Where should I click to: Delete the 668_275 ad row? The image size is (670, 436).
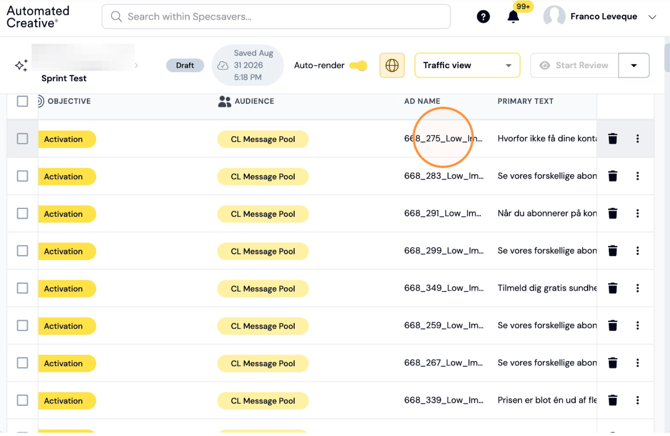[x=612, y=138]
